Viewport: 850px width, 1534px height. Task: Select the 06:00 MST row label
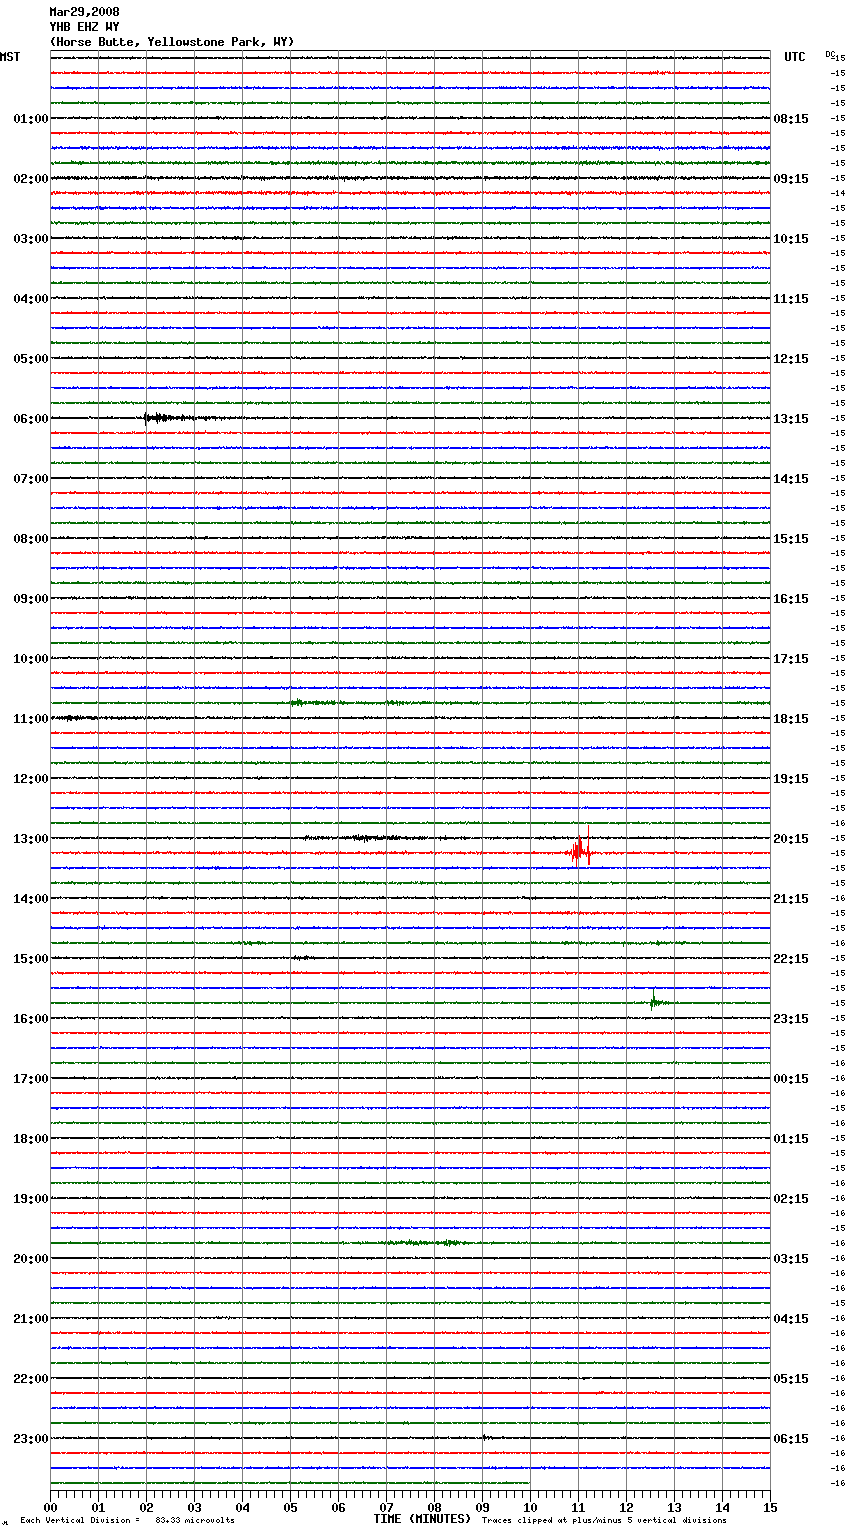(x=31, y=419)
